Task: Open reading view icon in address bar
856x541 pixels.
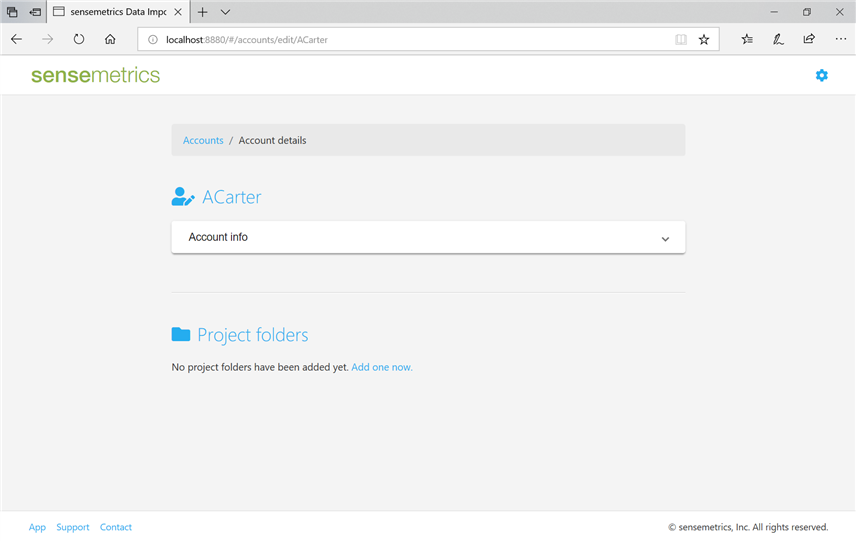Action: (681, 39)
